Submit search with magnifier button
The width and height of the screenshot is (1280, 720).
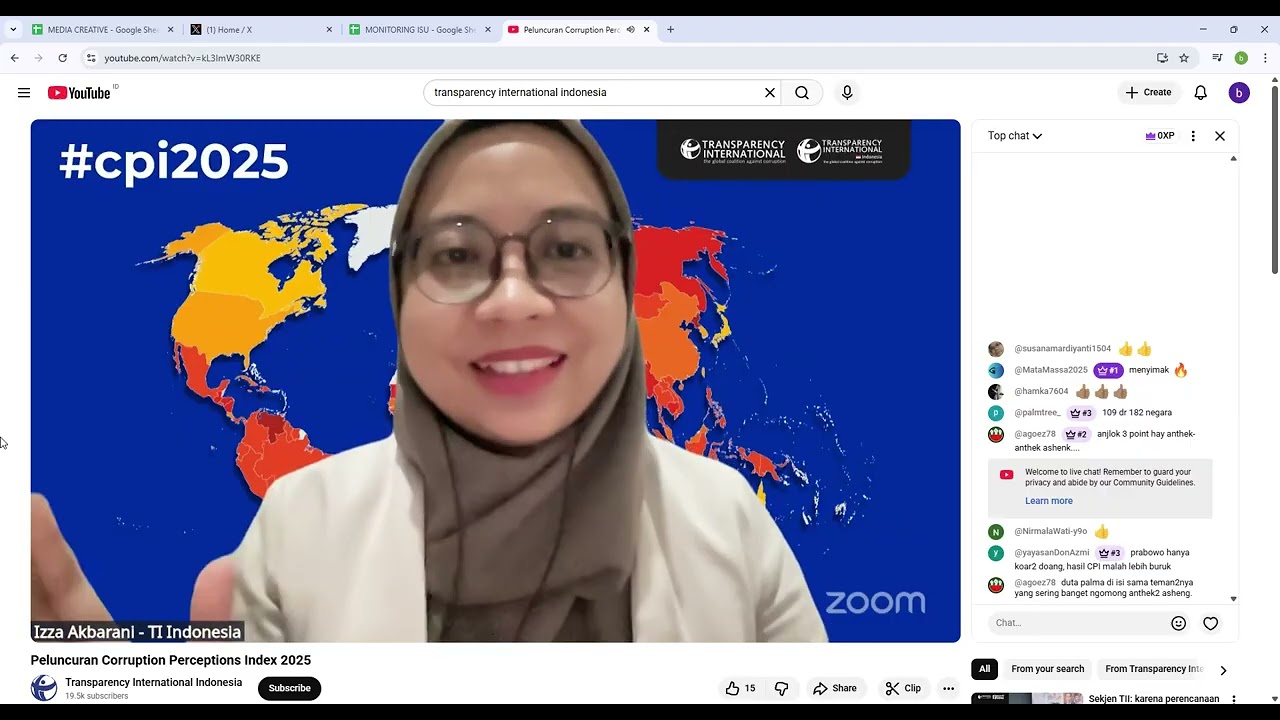(802, 93)
